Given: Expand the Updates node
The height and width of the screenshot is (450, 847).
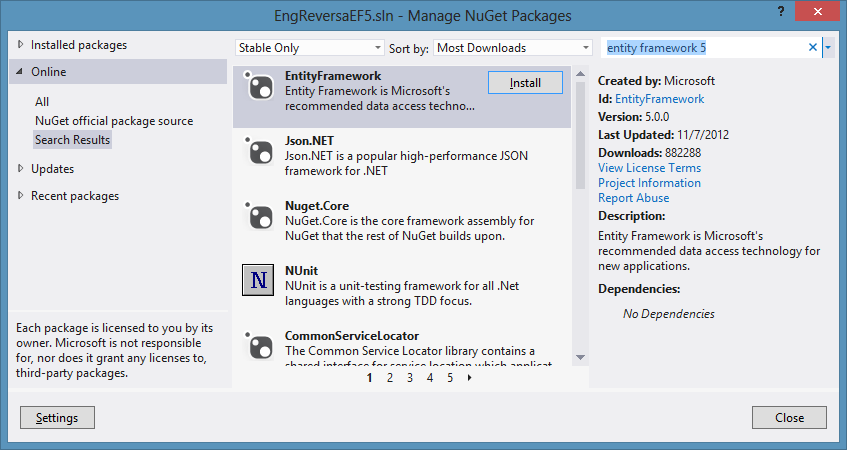Looking at the screenshot, I should click(21, 169).
